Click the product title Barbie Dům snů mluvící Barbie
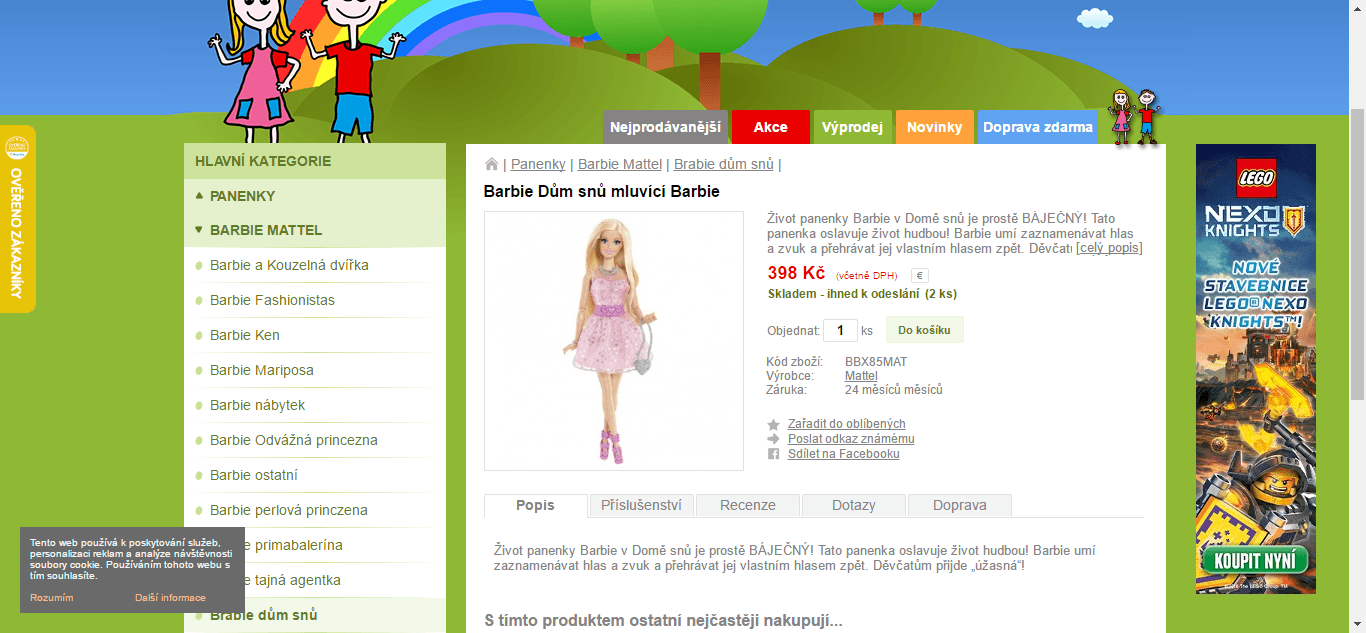 tap(602, 192)
